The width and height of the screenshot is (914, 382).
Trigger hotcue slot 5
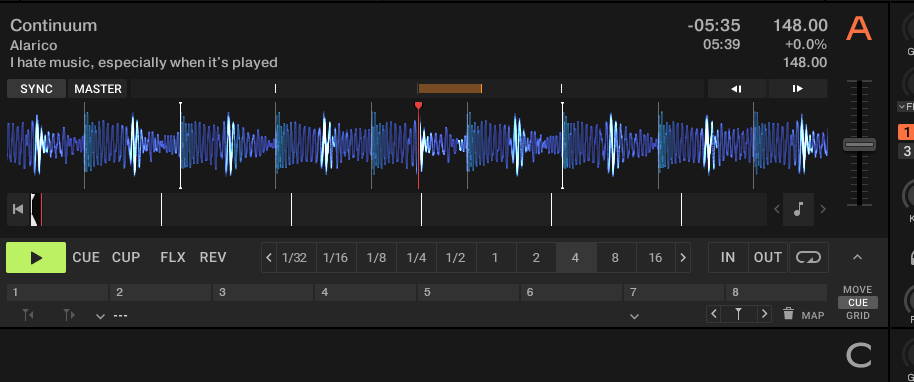click(x=469, y=292)
